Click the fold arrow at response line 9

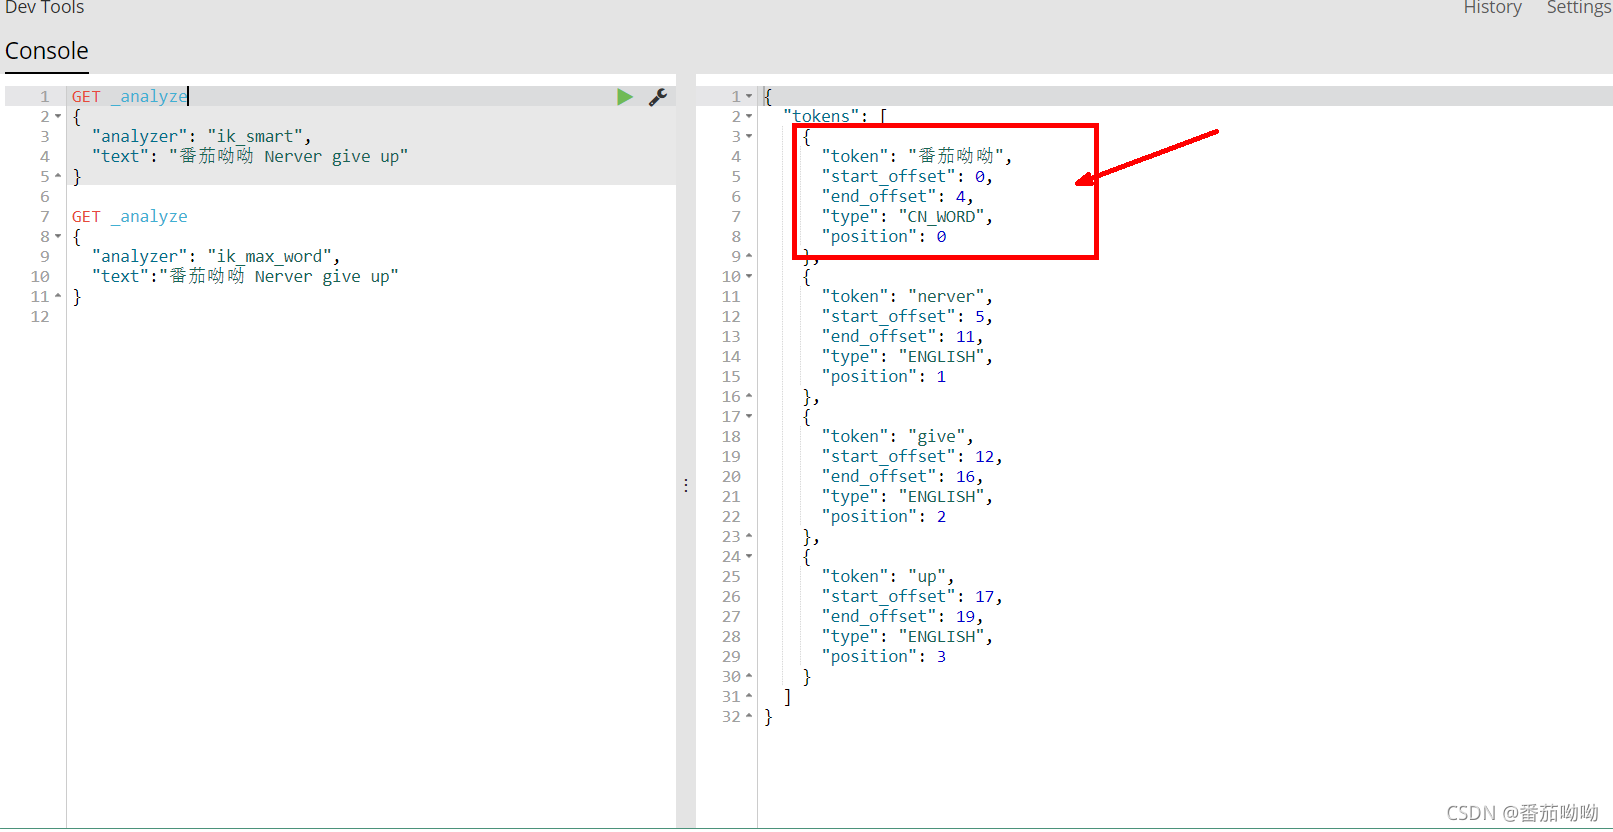pos(749,257)
